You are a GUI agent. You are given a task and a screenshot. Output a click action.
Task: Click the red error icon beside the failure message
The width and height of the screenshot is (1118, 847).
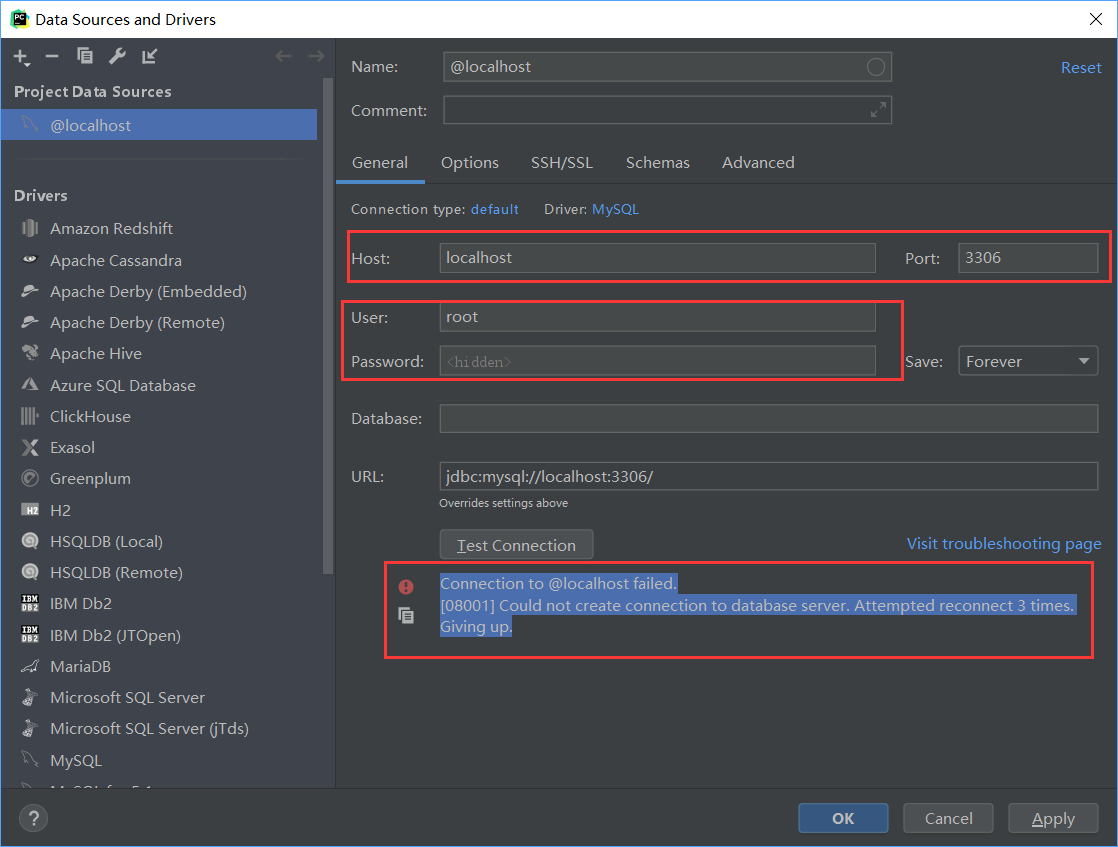(406, 588)
